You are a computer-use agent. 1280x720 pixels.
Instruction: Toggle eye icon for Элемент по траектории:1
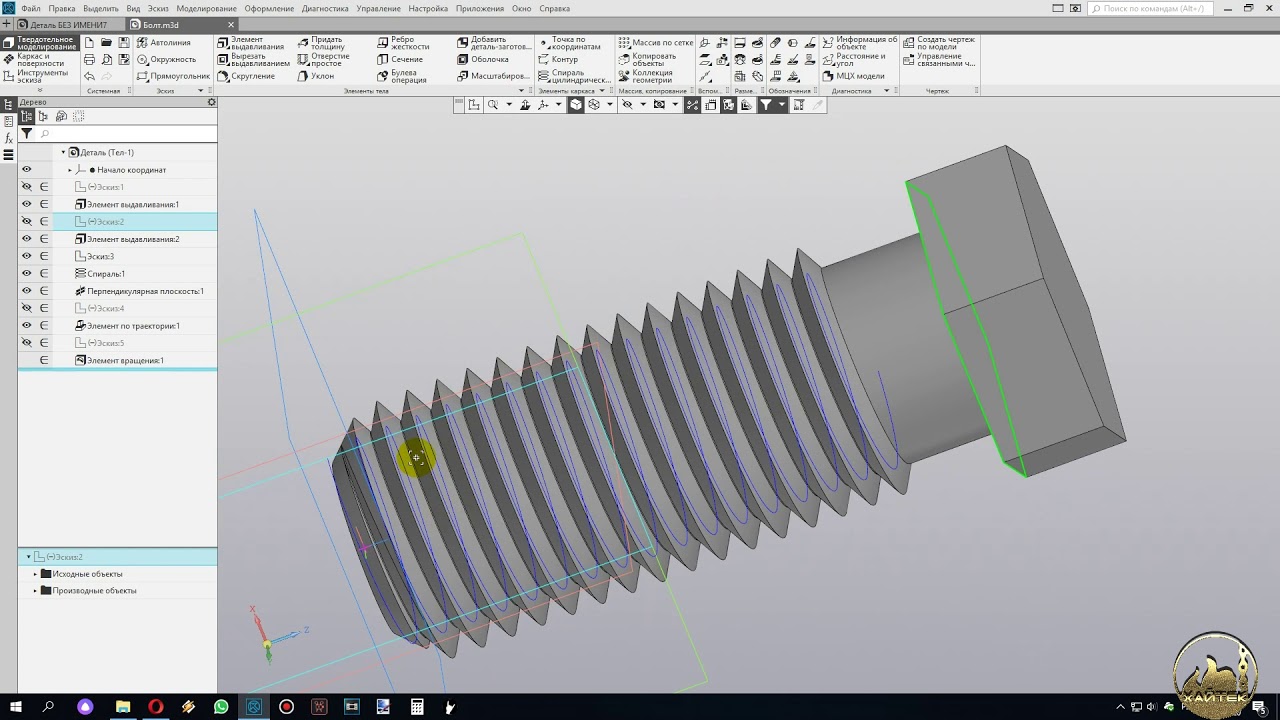27,325
